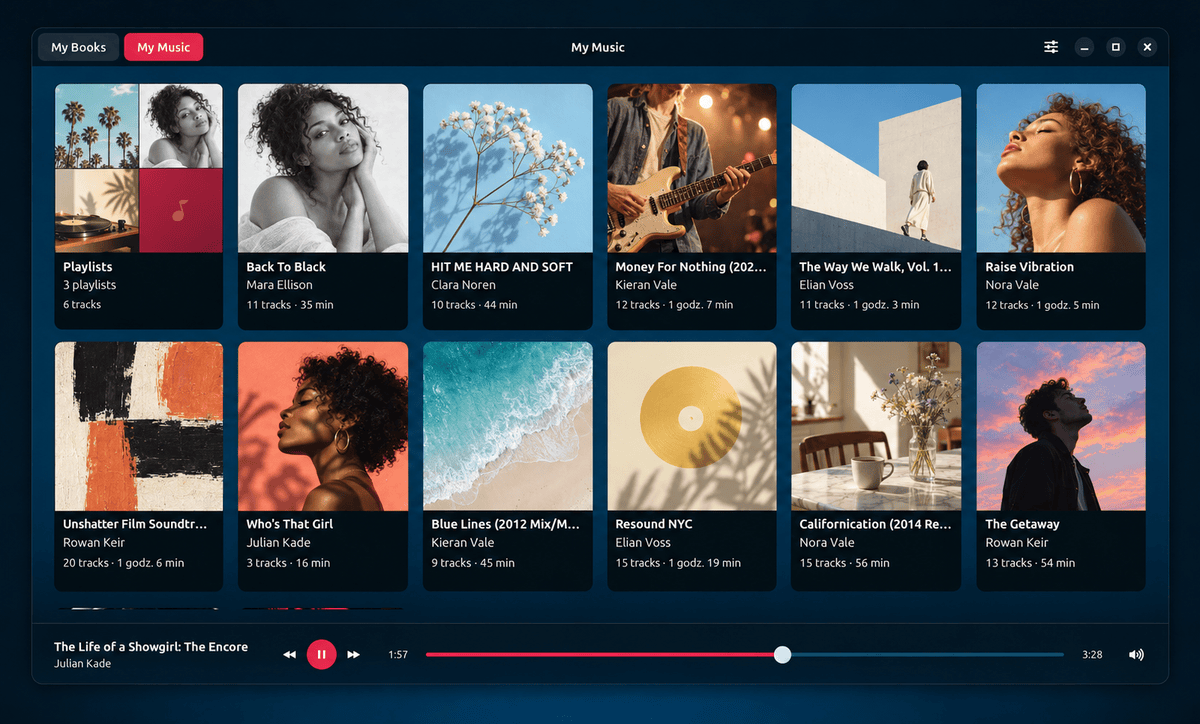
Task: Click the playback progress slider handle
Action: [x=783, y=654]
